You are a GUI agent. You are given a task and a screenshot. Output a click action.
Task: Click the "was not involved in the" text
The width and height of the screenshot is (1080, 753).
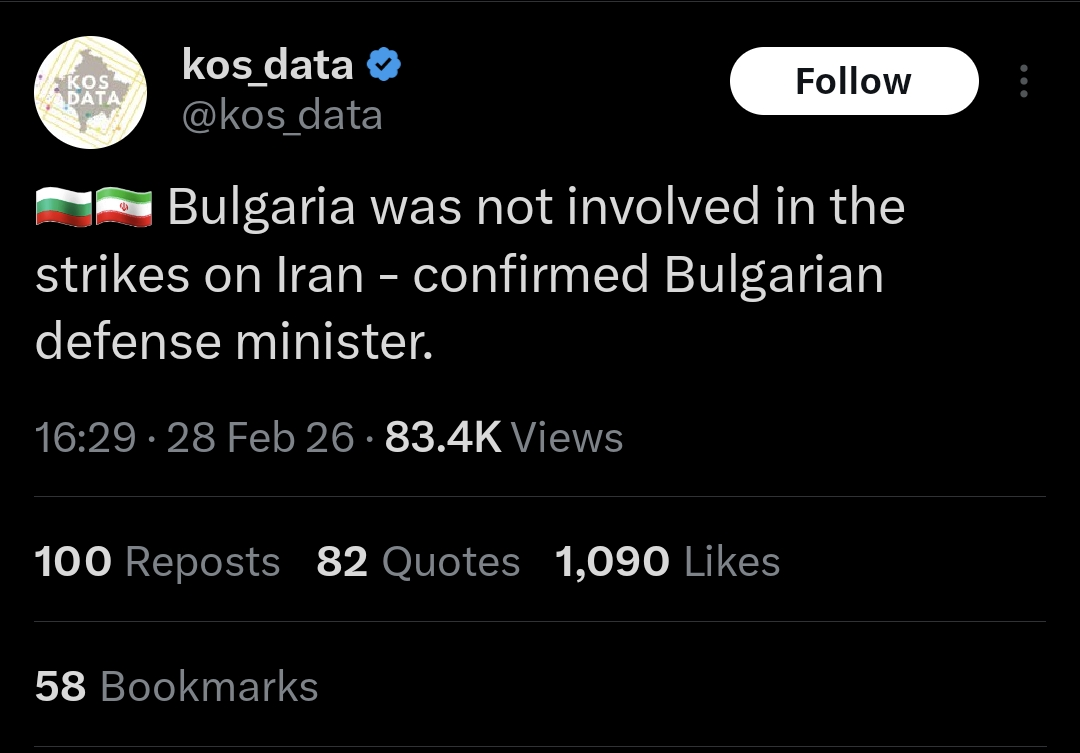click(638, 207)
